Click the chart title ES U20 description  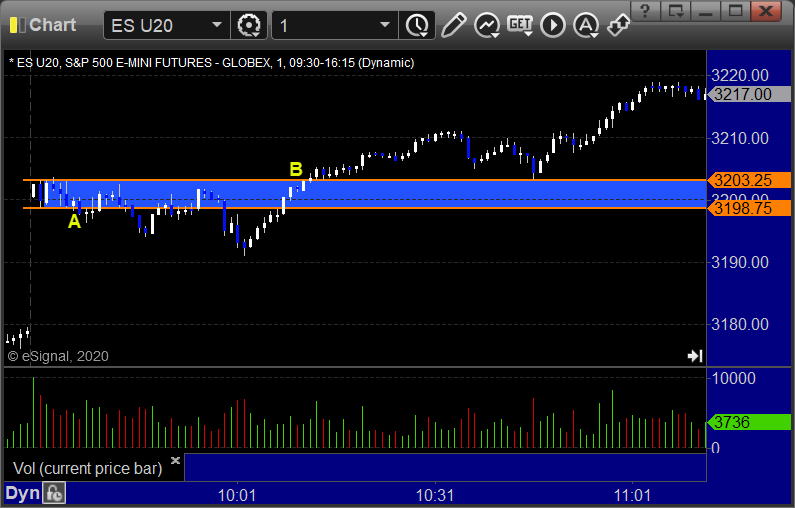coord(211,63)
